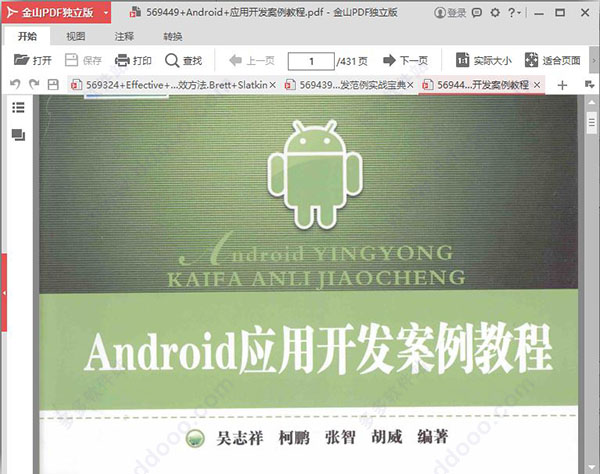This screenshot has width=600, height=474.
Task: Open the outline bookmarks panel icon
Action: [x=18, y=108]
